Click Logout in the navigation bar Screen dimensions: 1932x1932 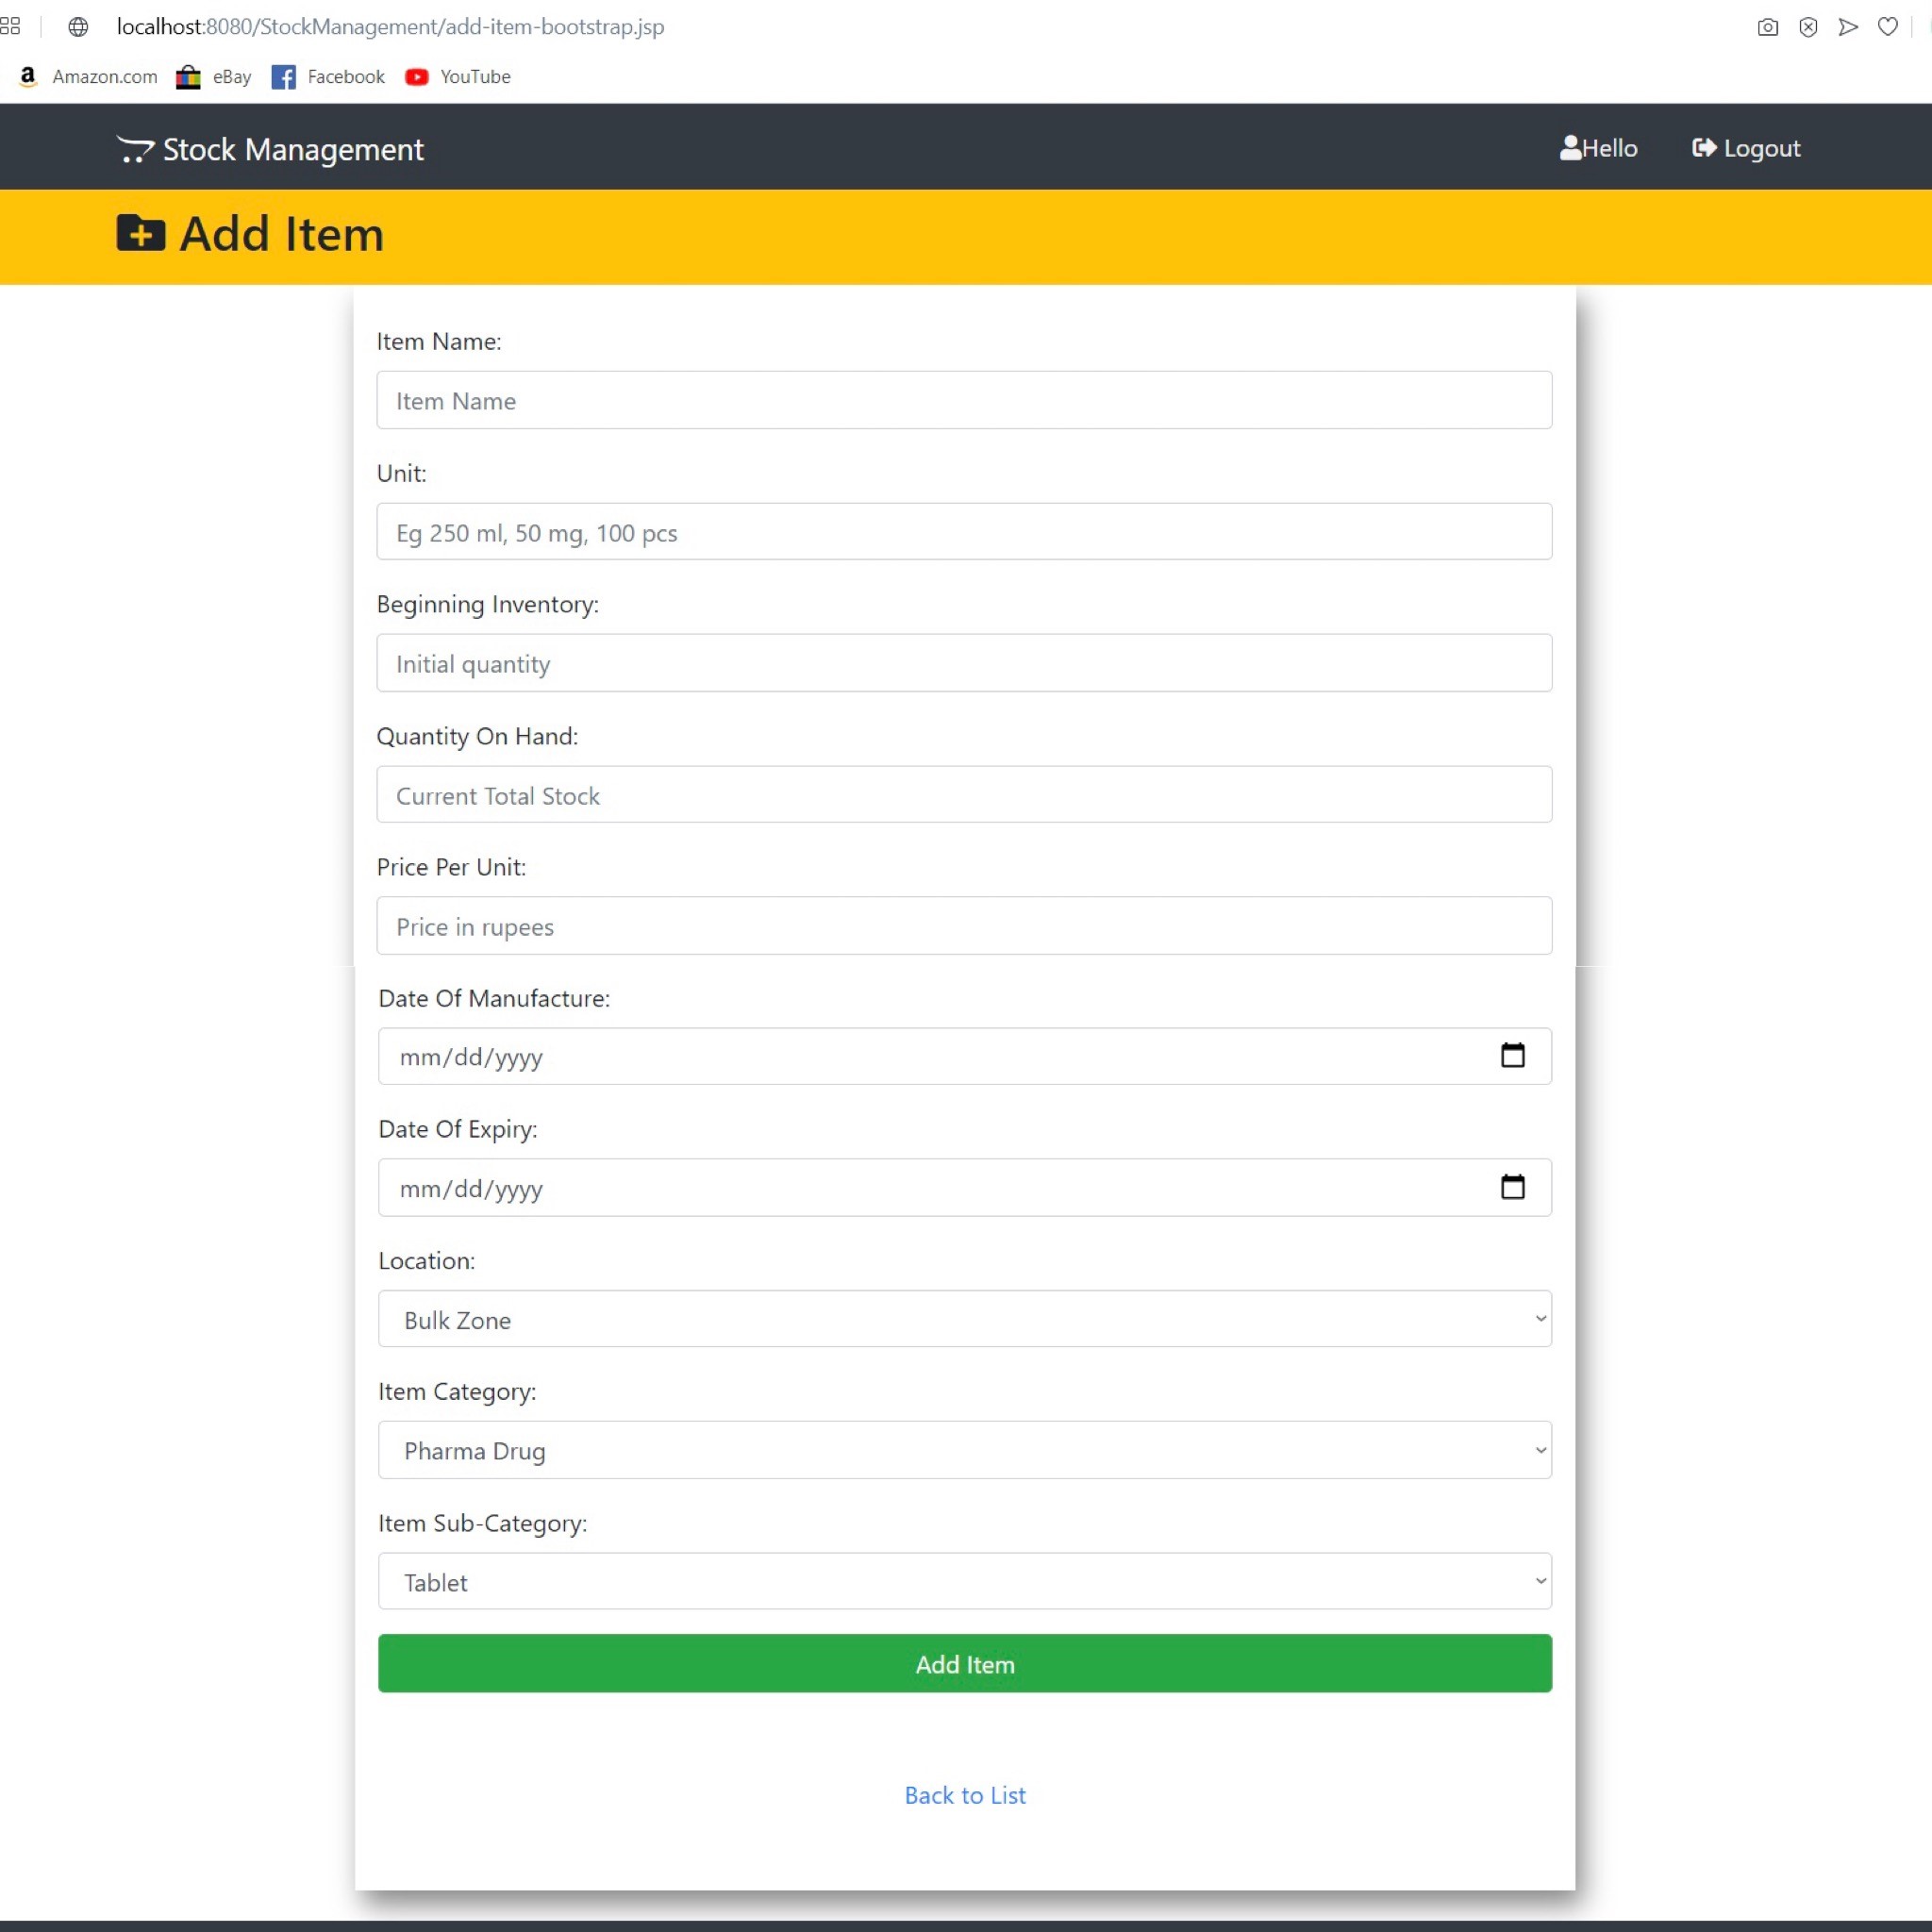click(x=1745, y=148)
